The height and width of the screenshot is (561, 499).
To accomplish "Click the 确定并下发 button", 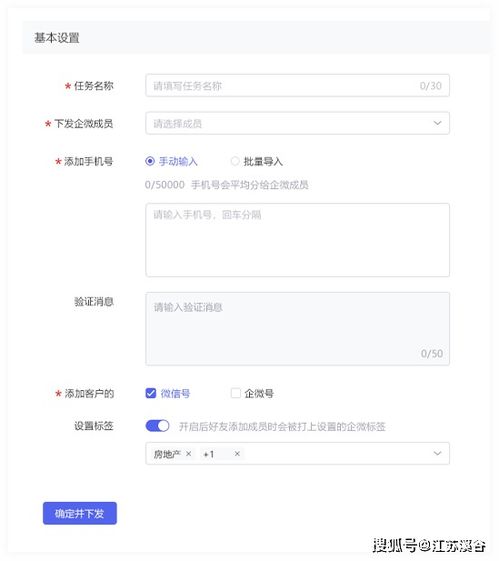I will click(80, 513).
